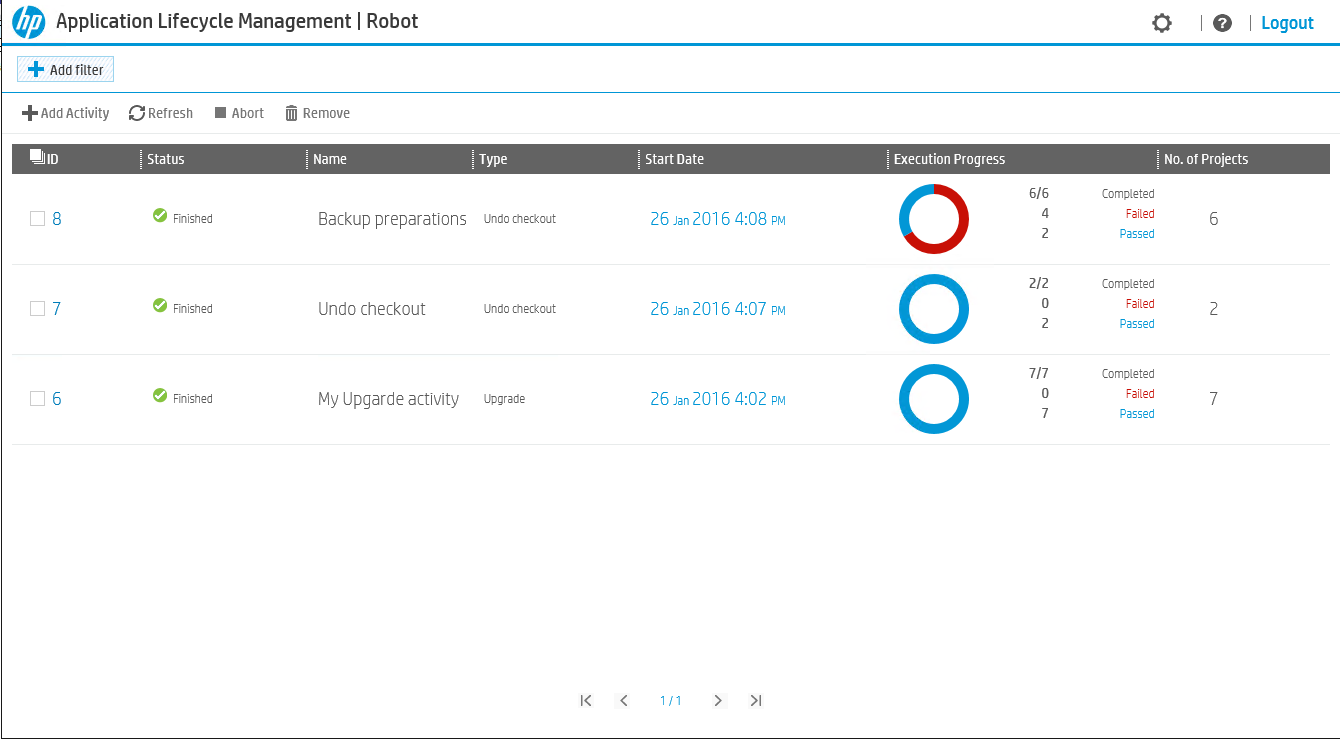
Task: Jump to the last page
Action: tap(756, 701)
